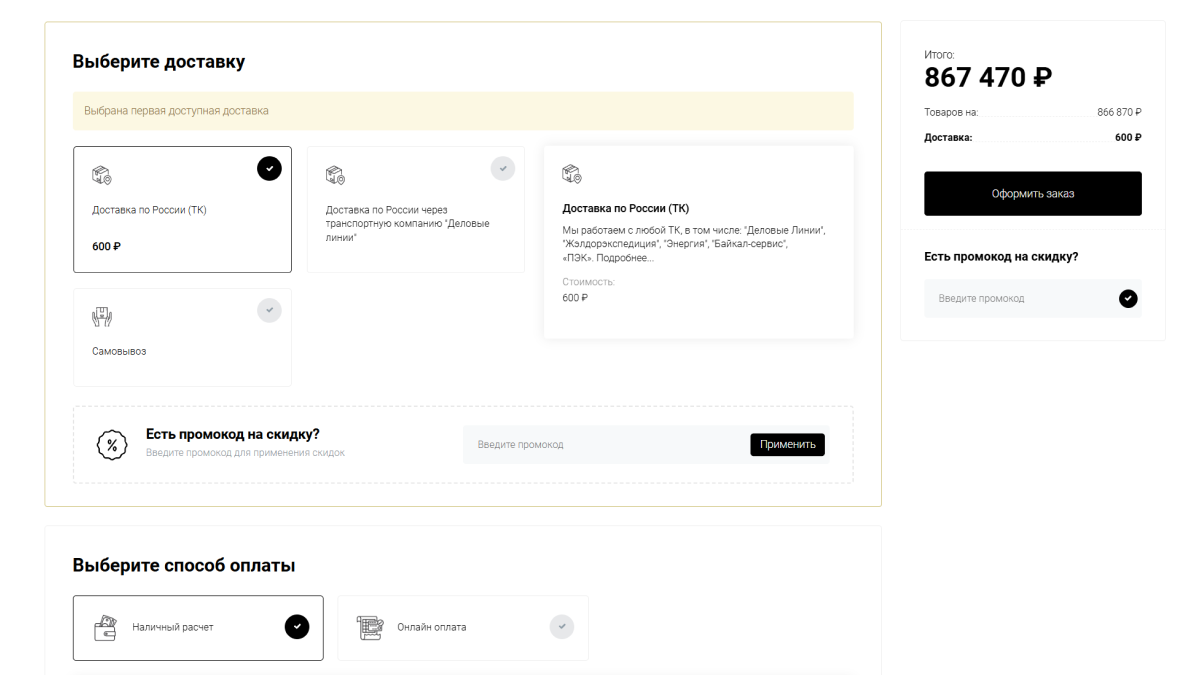
Task: Click the wallet icon for Наличный расчет
Action: pos(105,627)
